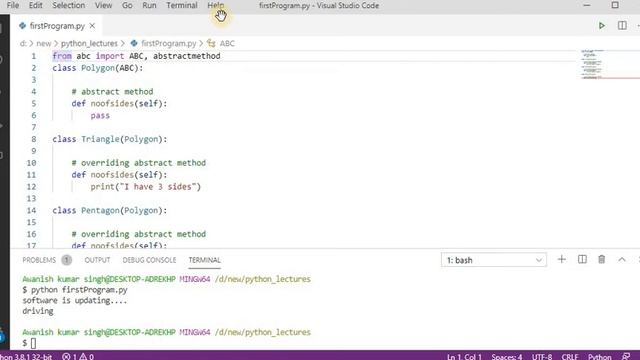Viewport: 640px width, 360px height.
Task: Create a new terminal with plus icon
Action: [x=562, y=260]
